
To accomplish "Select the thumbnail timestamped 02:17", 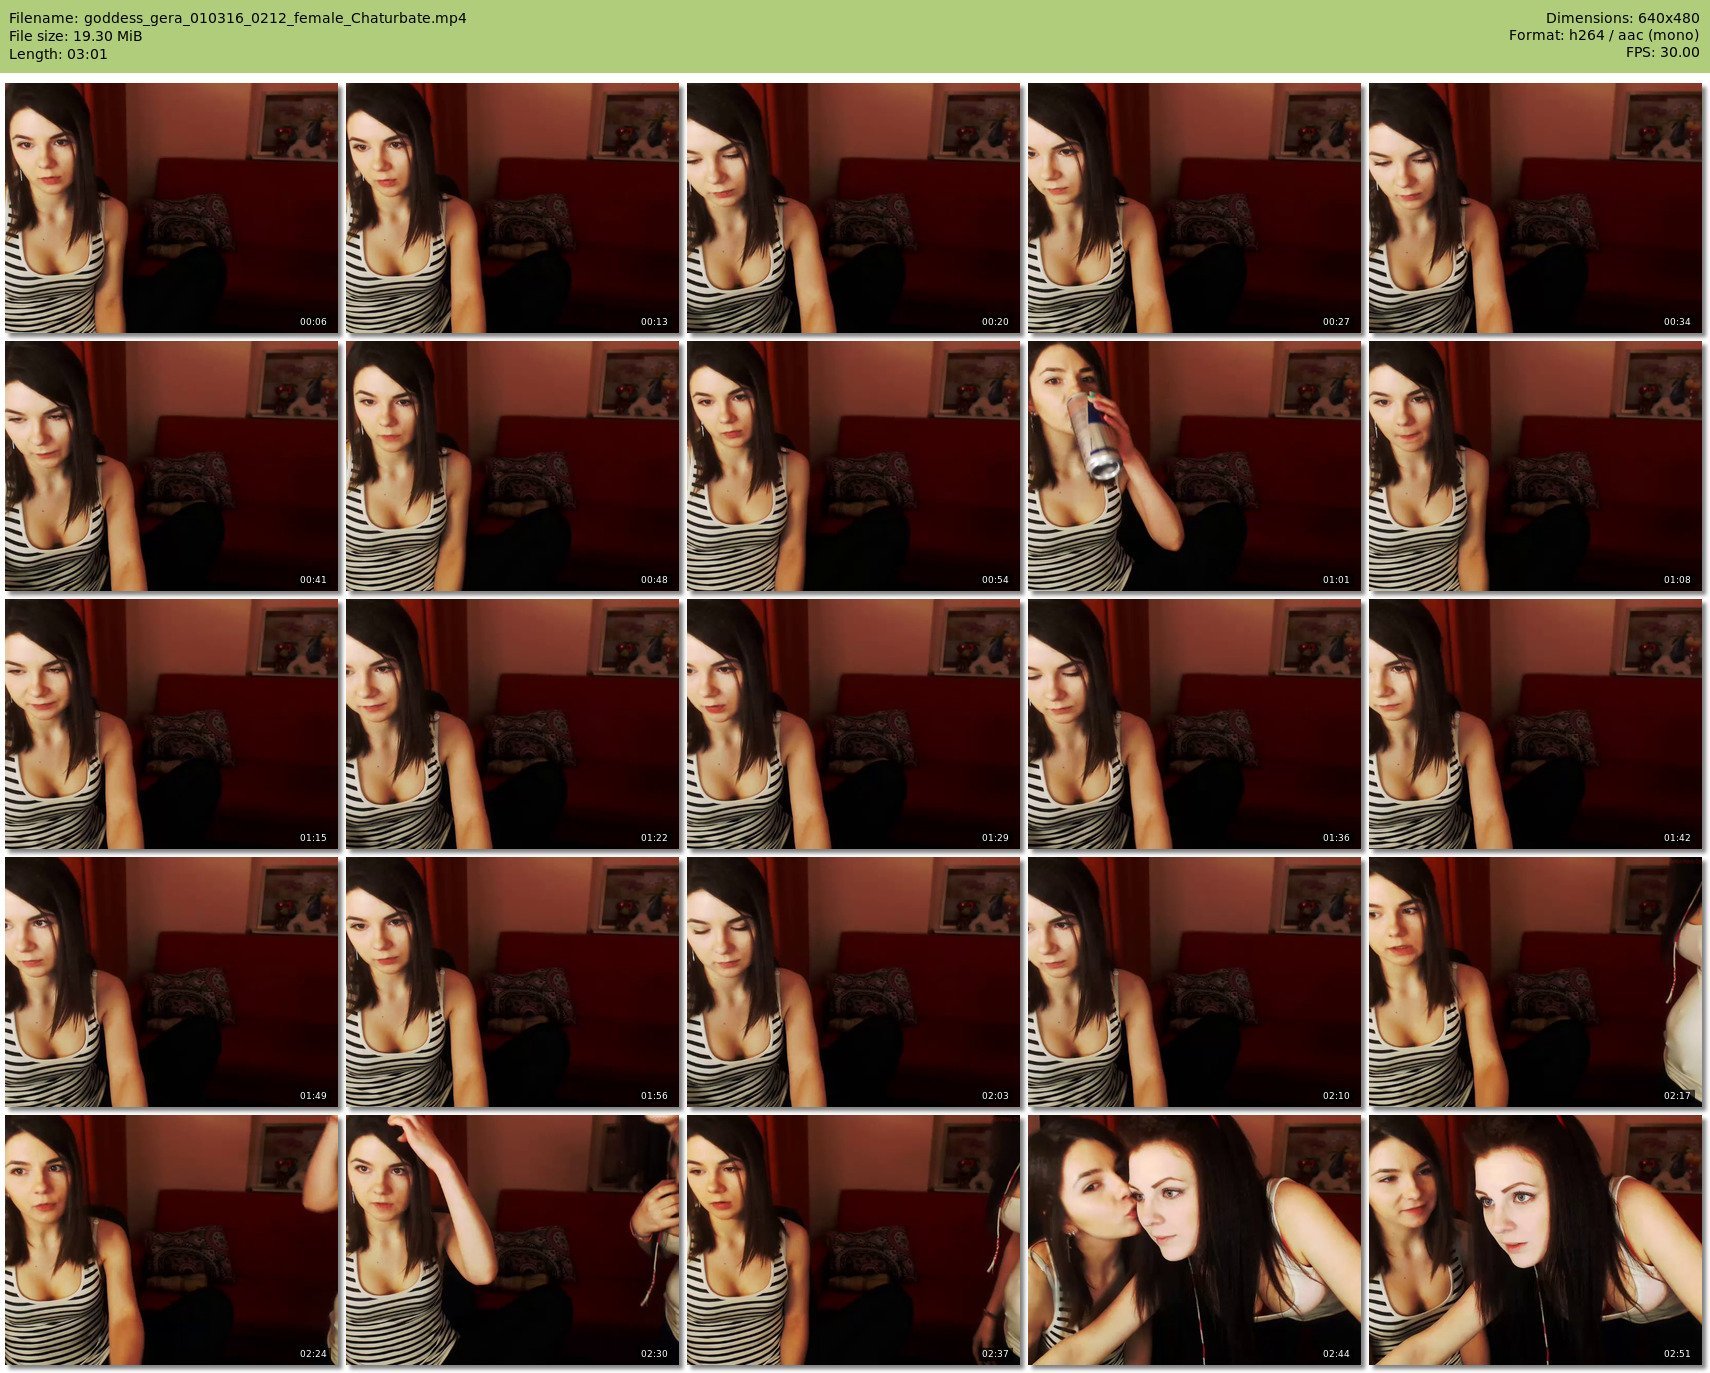I will pyautogui.click(x=1536, y=982).
